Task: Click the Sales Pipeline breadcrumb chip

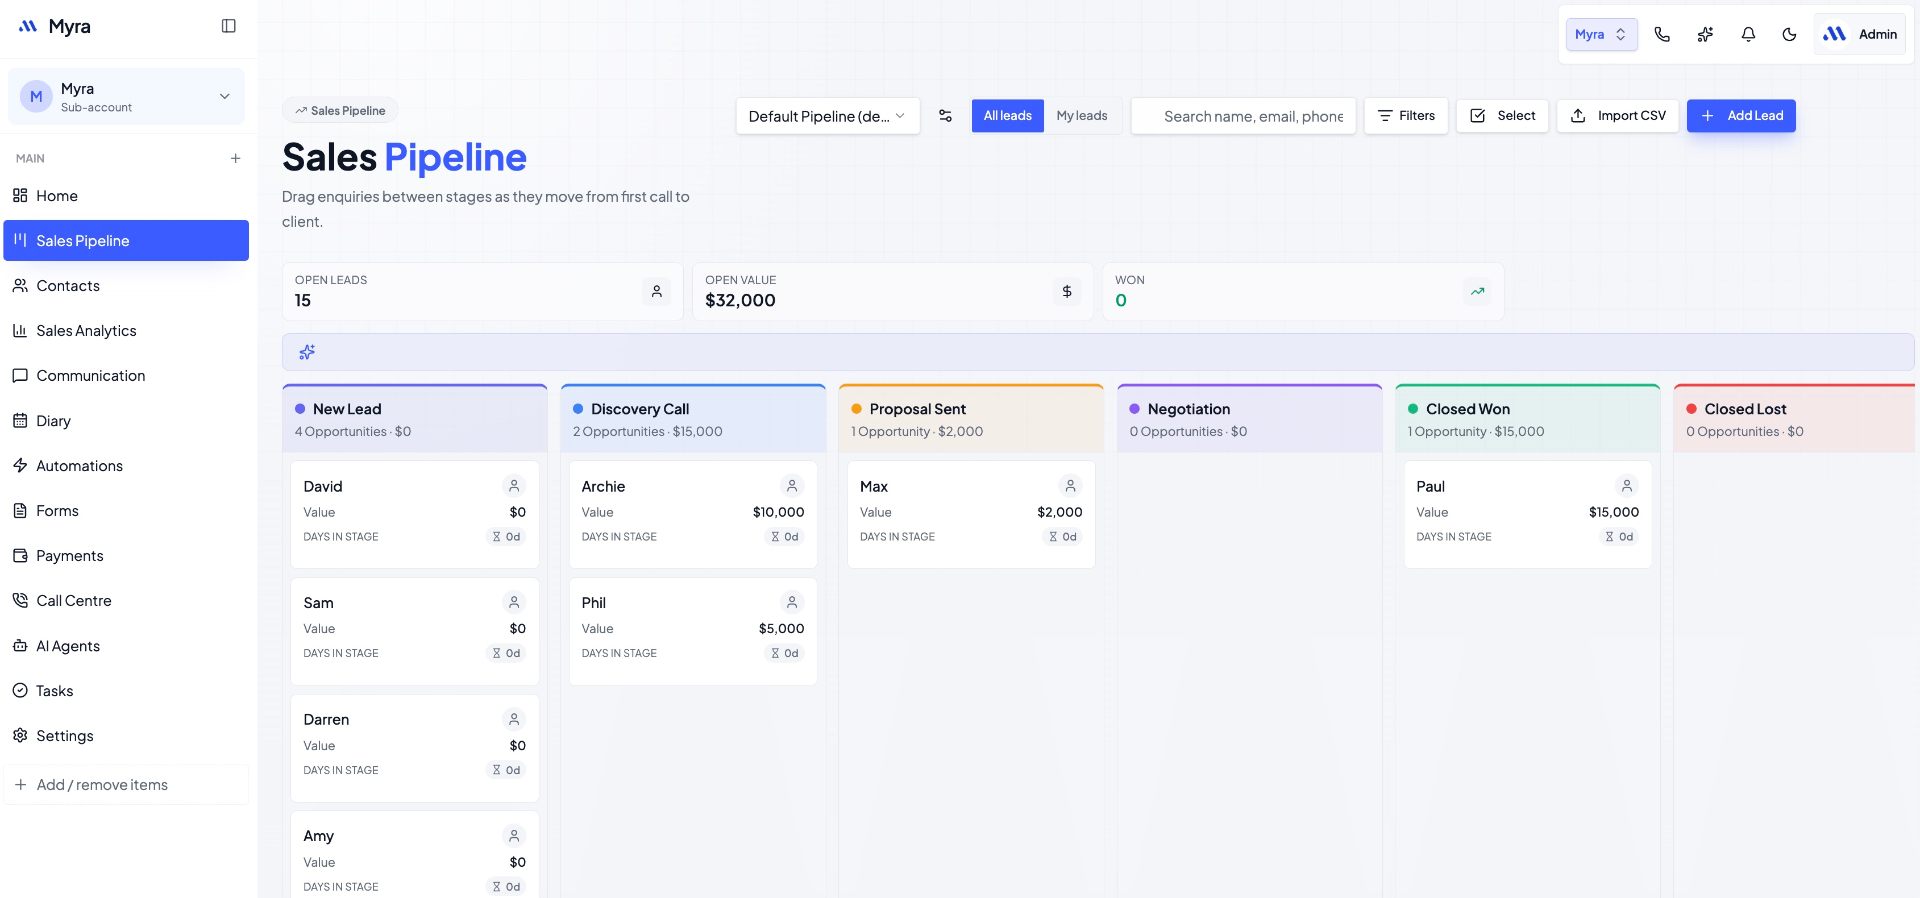Action: (x=340, y=111)
